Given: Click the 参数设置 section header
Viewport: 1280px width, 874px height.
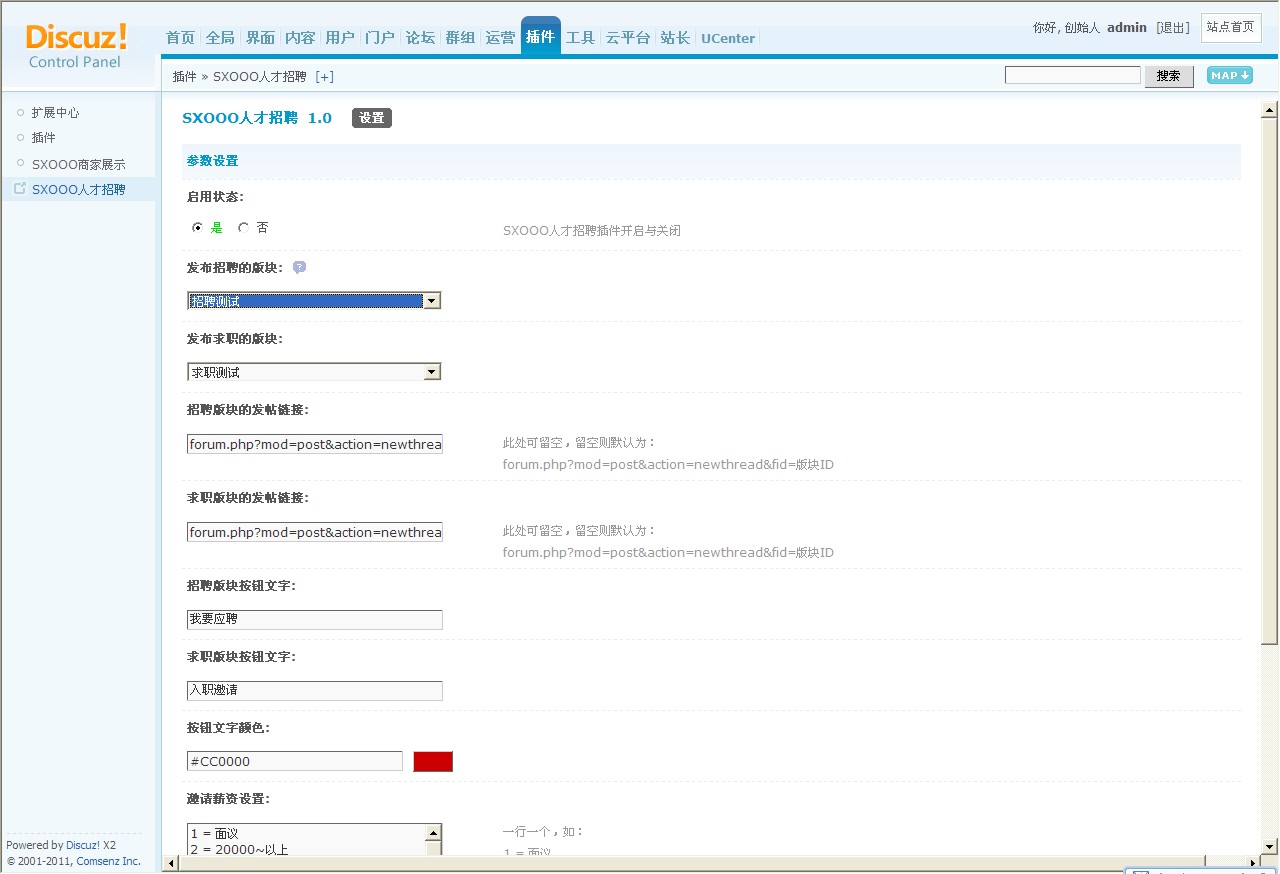Looking at the screenshot, I should pos(212,161).
